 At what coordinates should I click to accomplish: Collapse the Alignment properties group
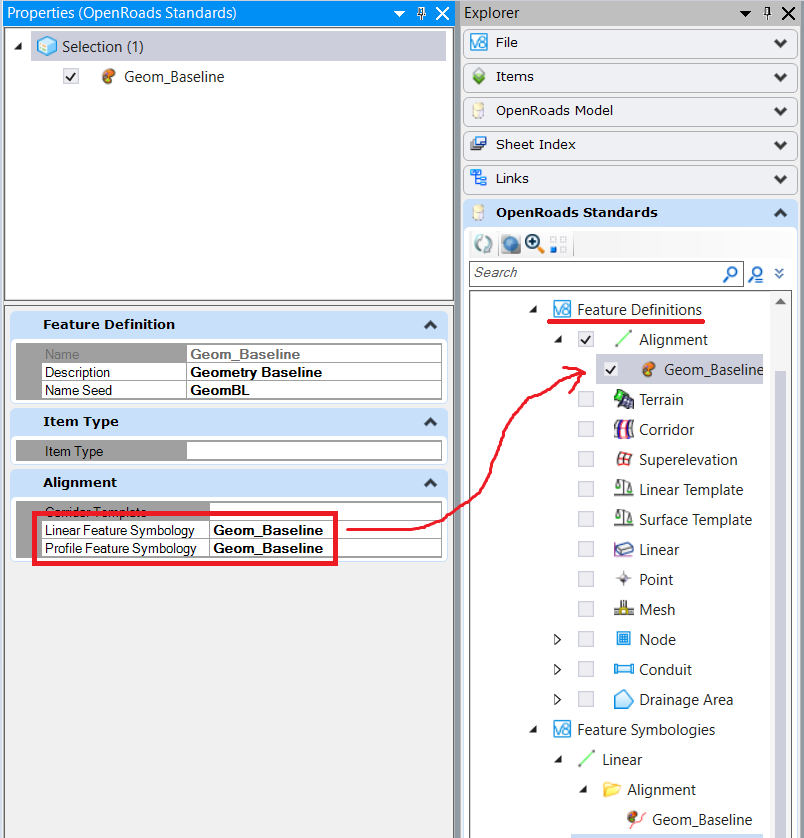(x=430, y=483)
